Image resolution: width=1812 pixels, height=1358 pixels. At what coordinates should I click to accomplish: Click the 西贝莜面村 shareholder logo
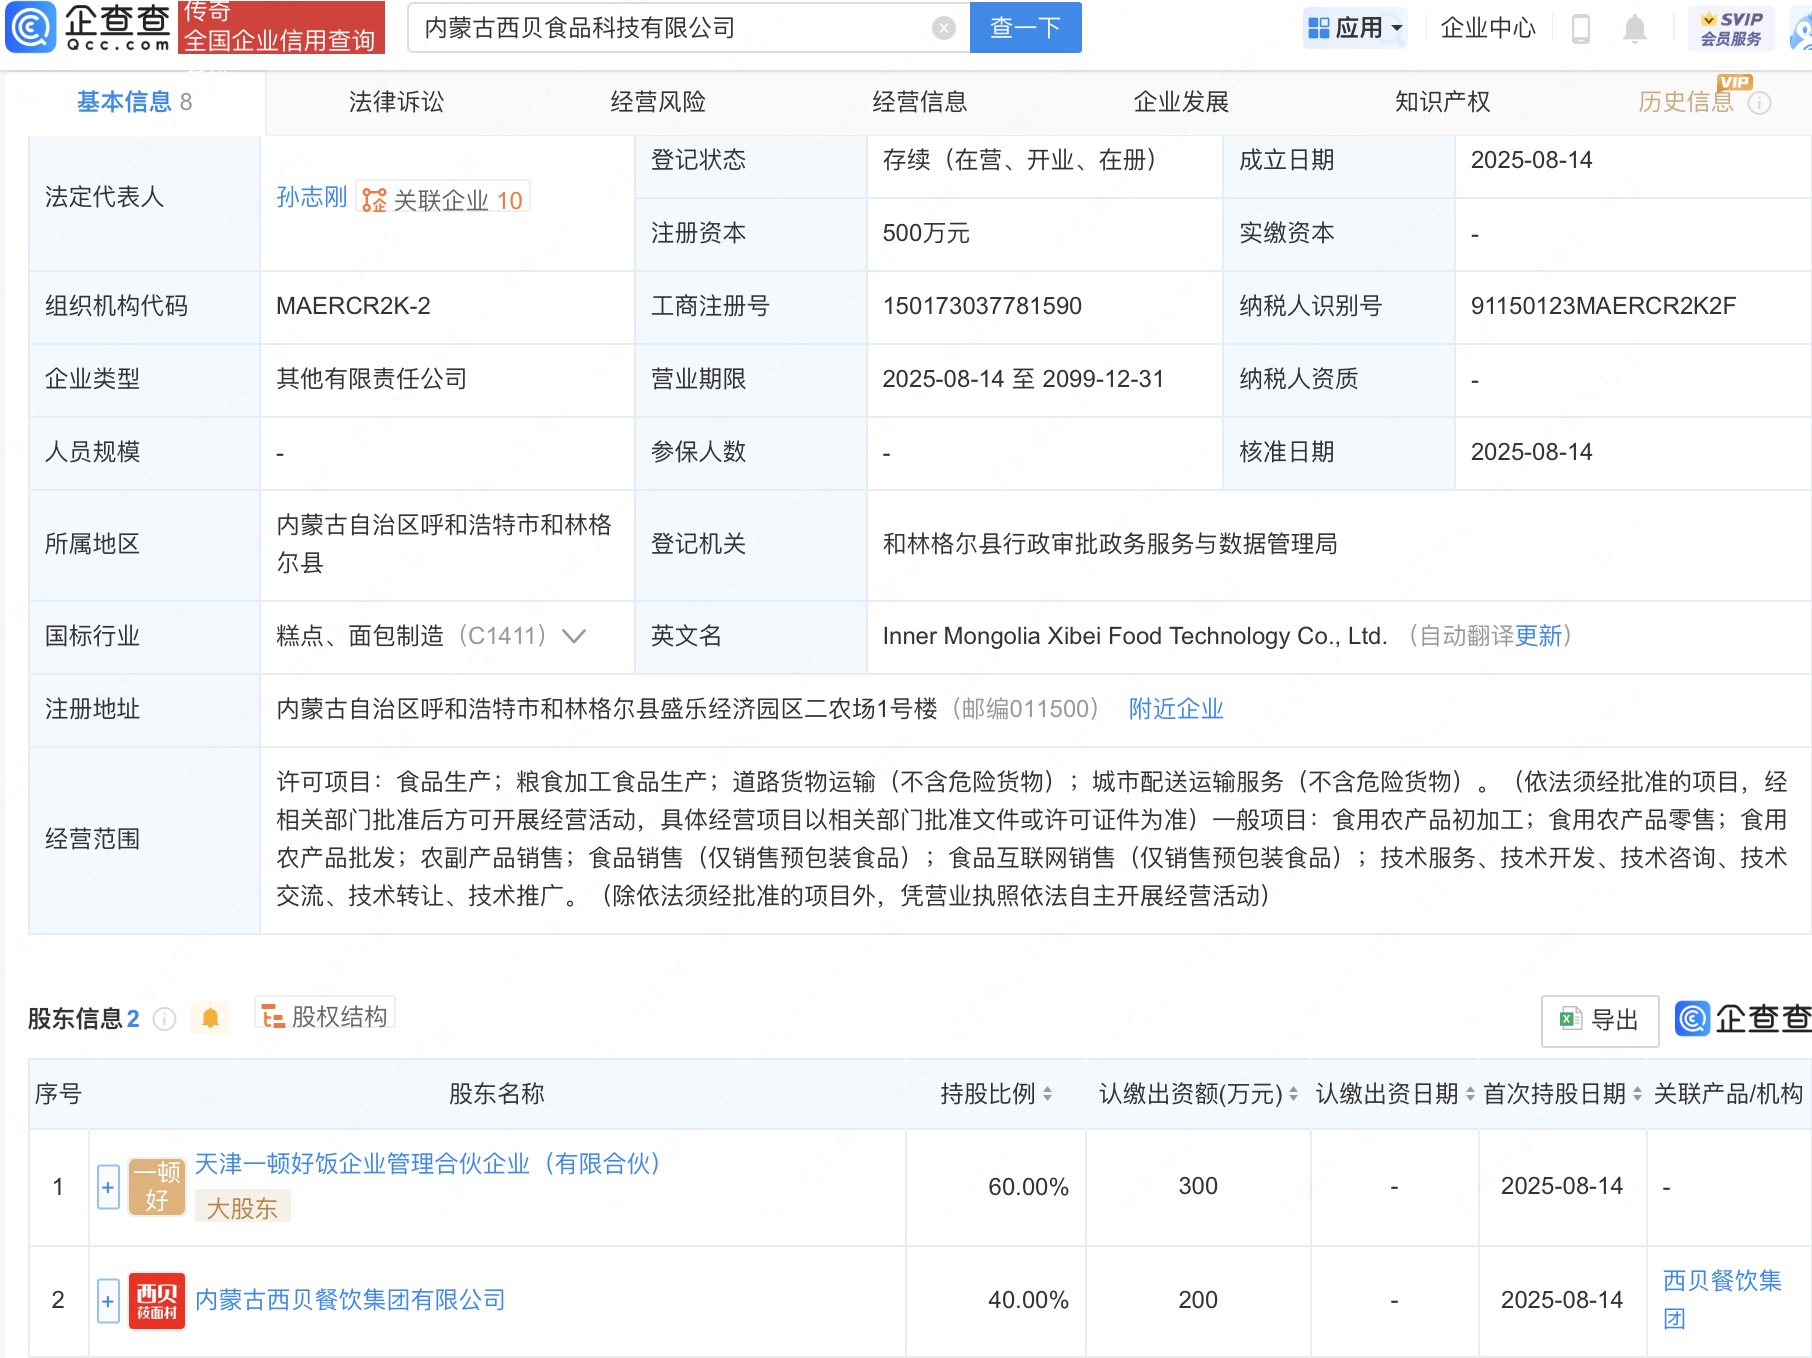[x=157, y=1300]
